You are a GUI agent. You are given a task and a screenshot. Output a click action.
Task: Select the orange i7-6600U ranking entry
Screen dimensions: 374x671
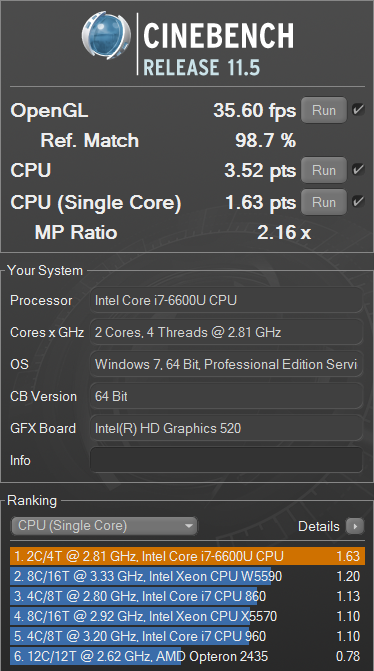click(x=187, y=556)
